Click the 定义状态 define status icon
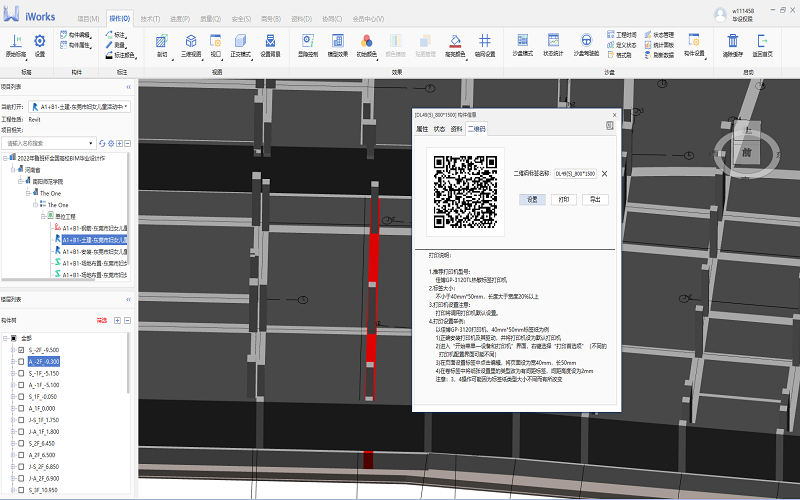800x500 pixels. (x=611, y=44)
